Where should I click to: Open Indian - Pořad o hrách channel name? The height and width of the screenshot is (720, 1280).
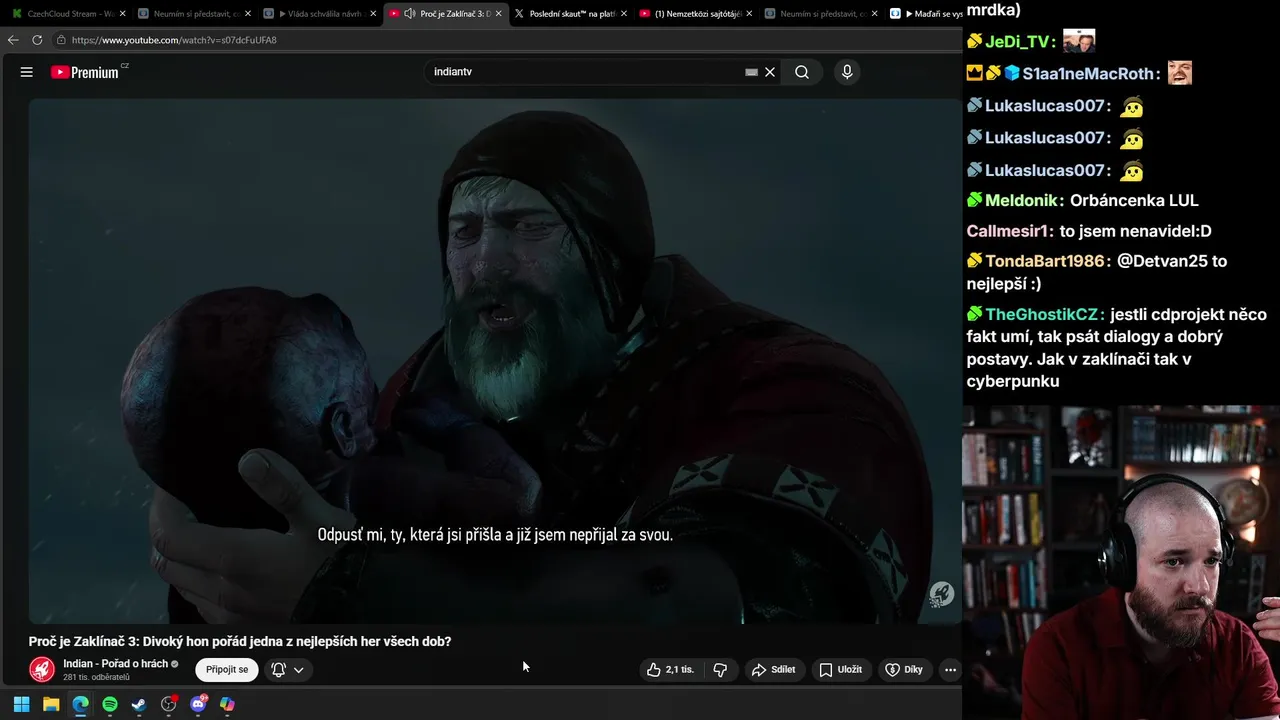(x=115, y=663)
